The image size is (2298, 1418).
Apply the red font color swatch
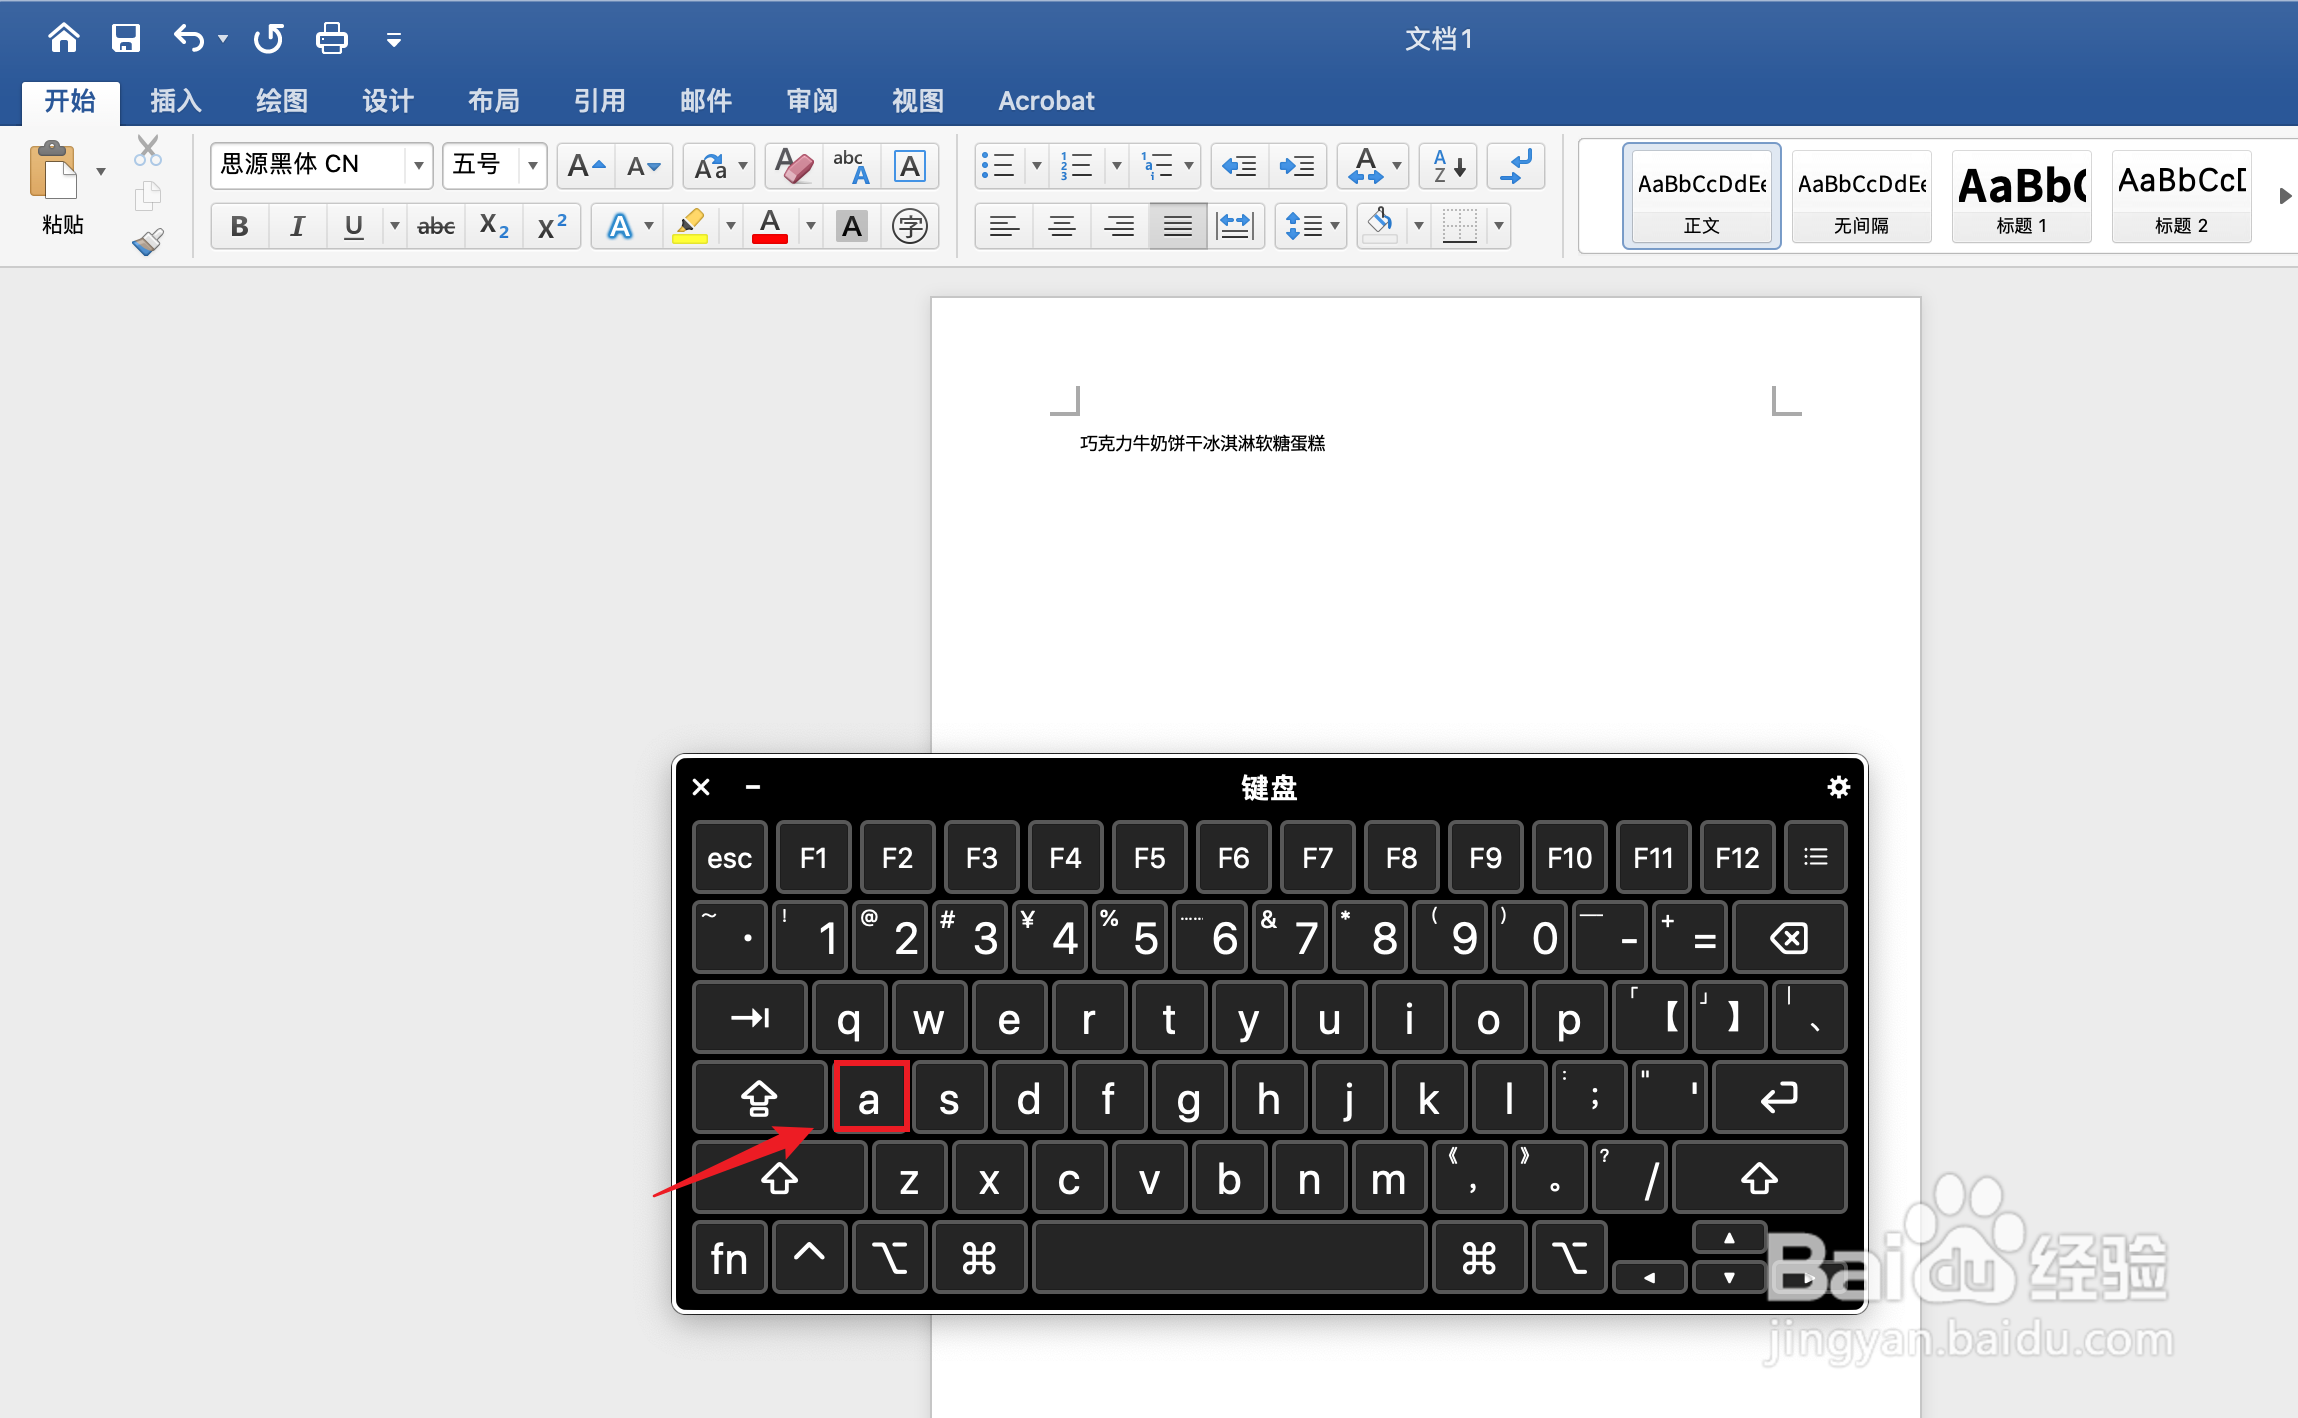(x=770, y=226)
